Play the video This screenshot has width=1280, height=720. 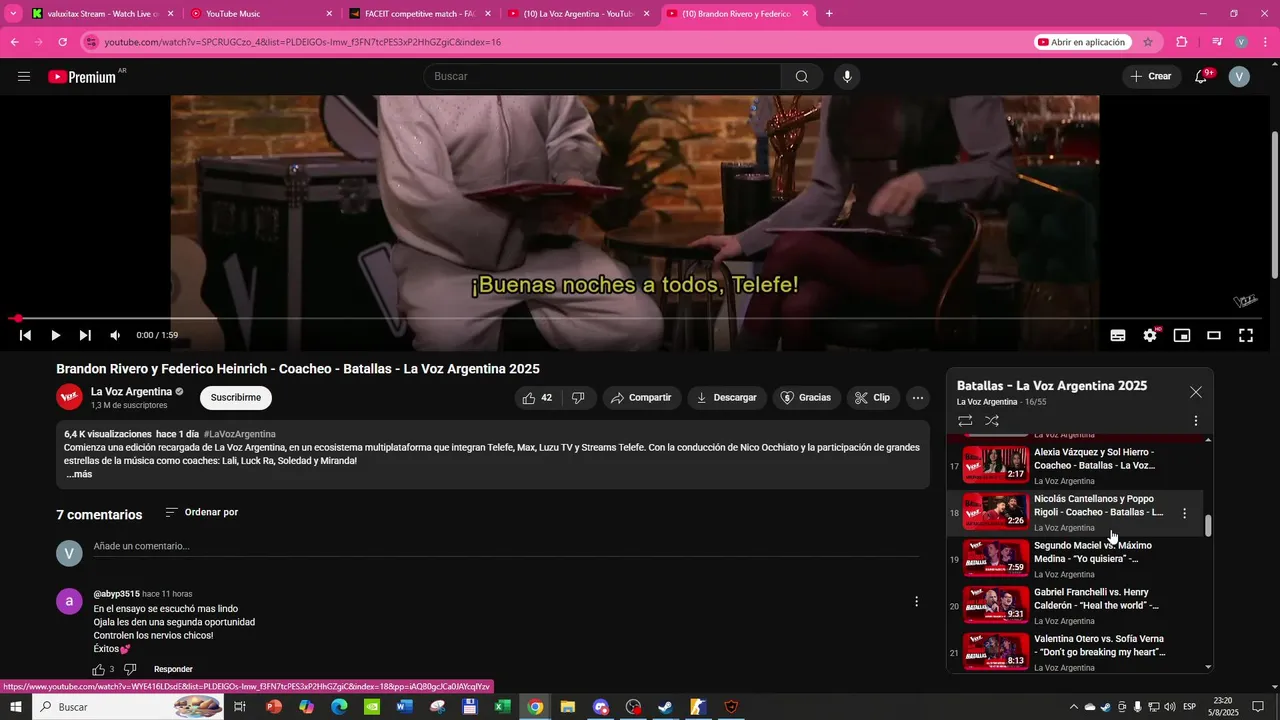tap(55, 336)
